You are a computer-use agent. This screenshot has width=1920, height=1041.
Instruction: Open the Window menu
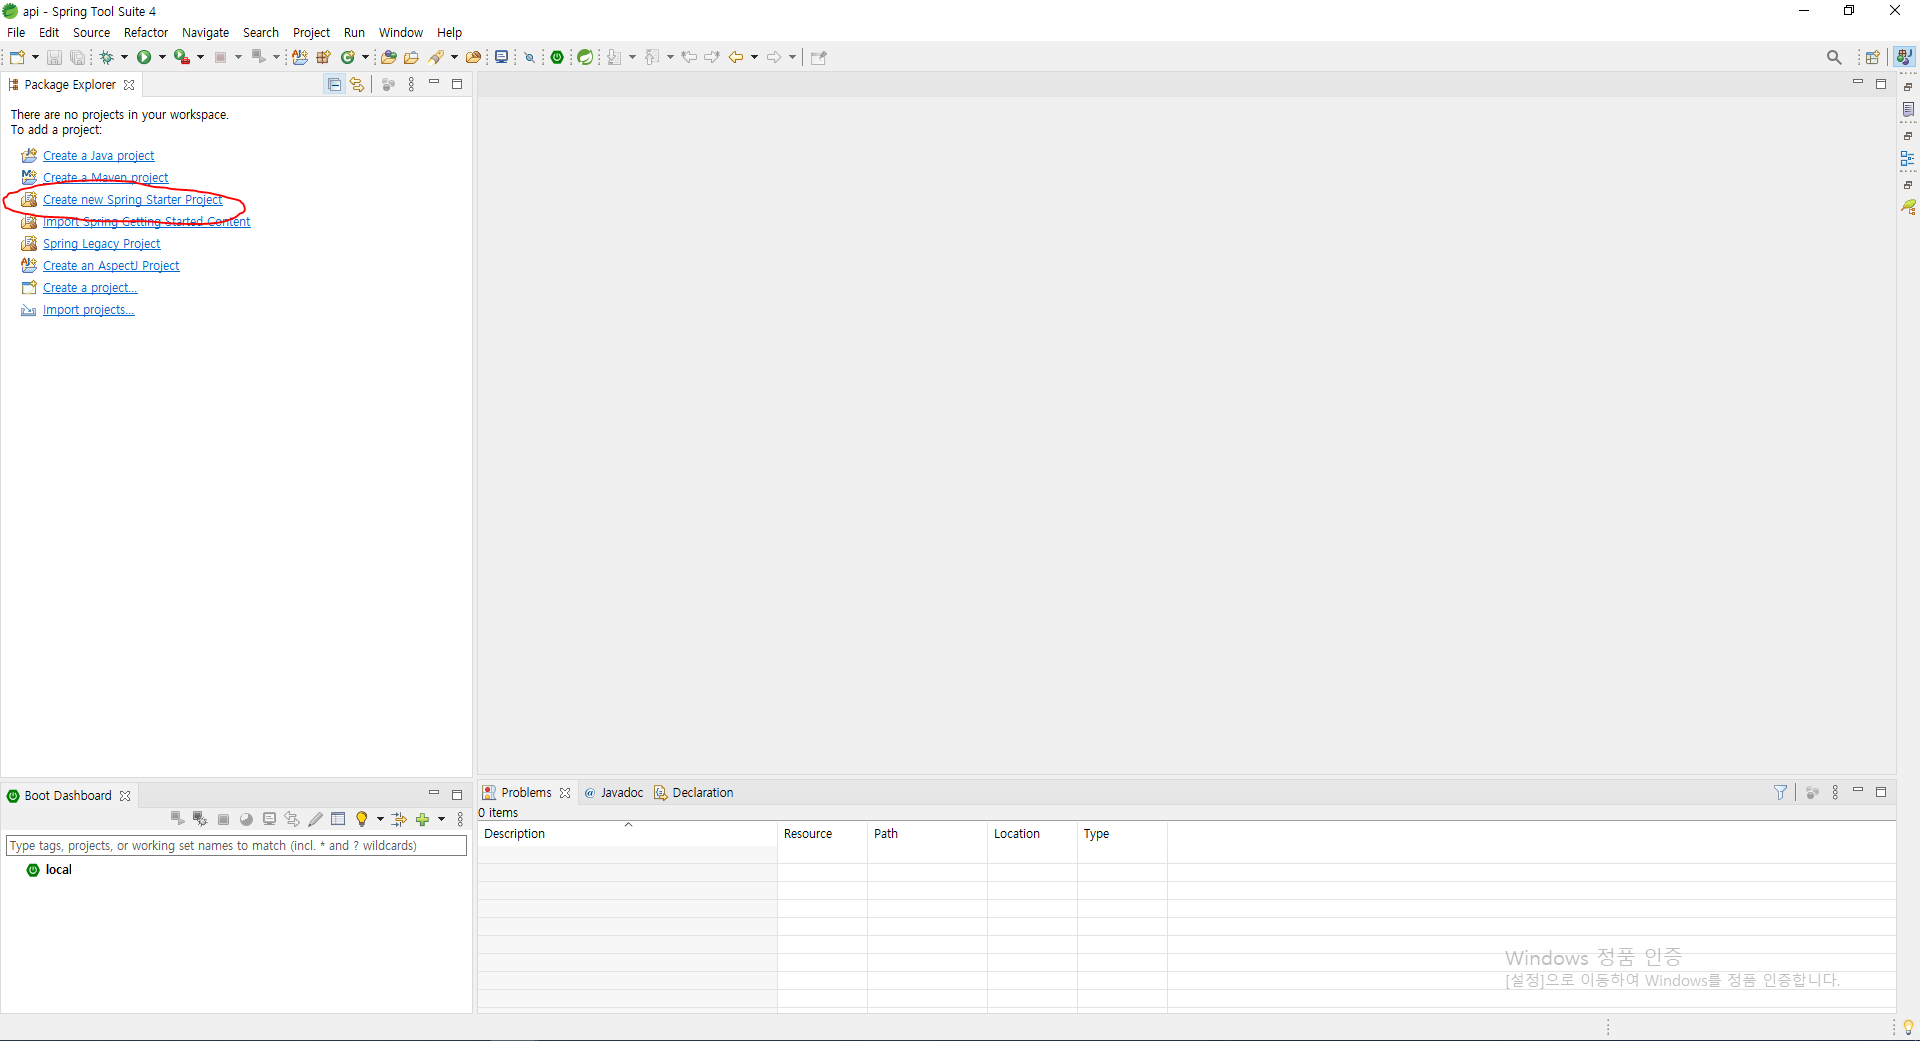pos(400,33)
